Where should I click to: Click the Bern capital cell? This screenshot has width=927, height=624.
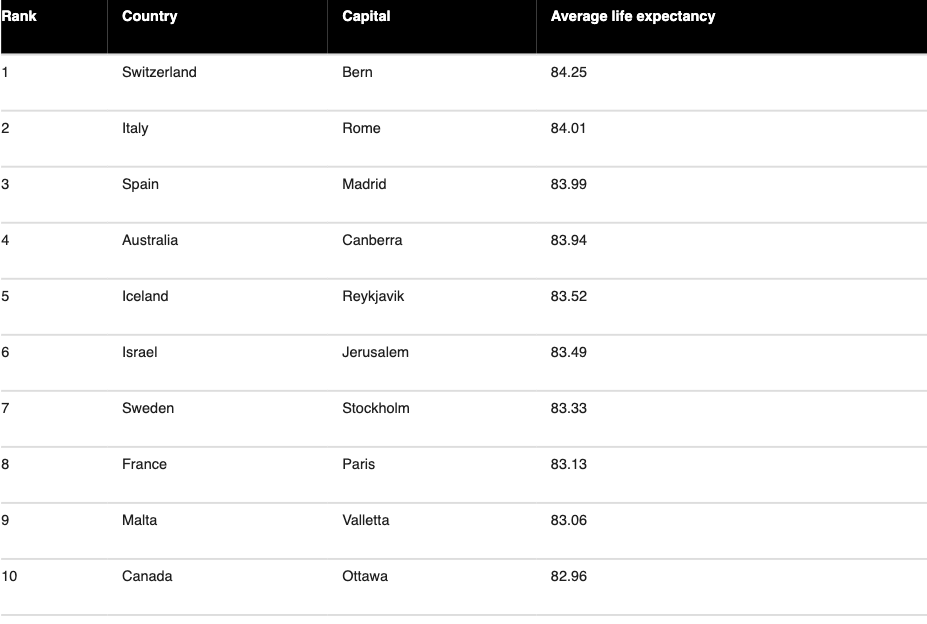[x=357, y=72]
